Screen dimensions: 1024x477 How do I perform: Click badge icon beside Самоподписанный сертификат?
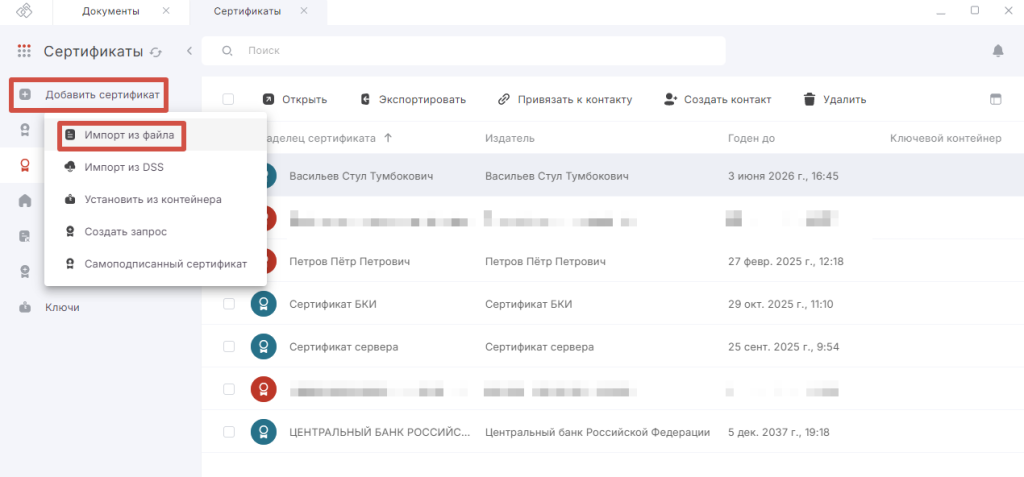click(70, 264)
